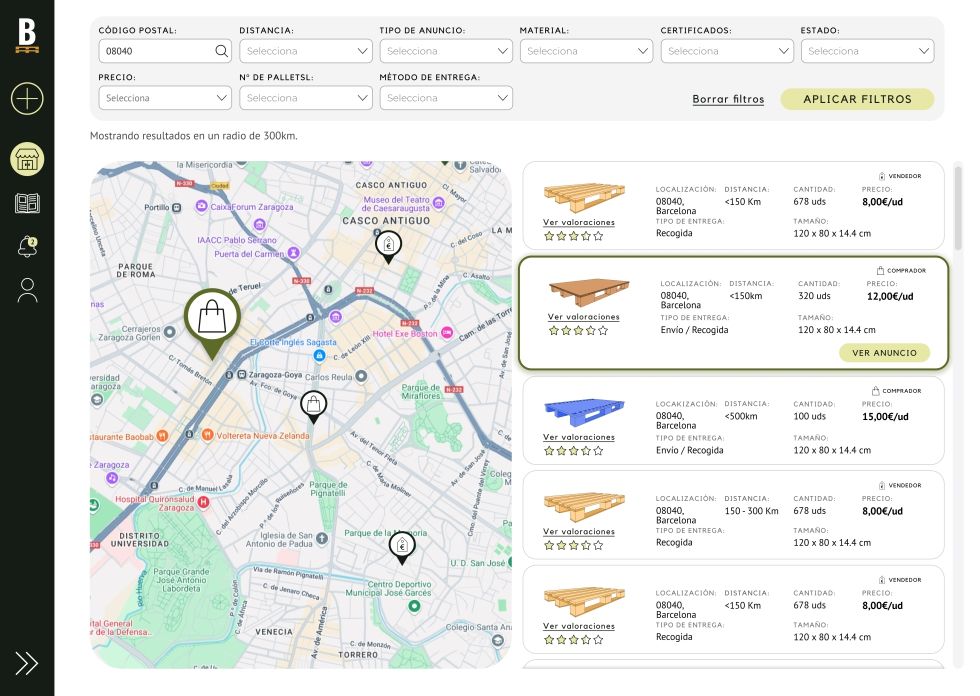Open Ver valoraciones for the blue pallet

point(579,437)
